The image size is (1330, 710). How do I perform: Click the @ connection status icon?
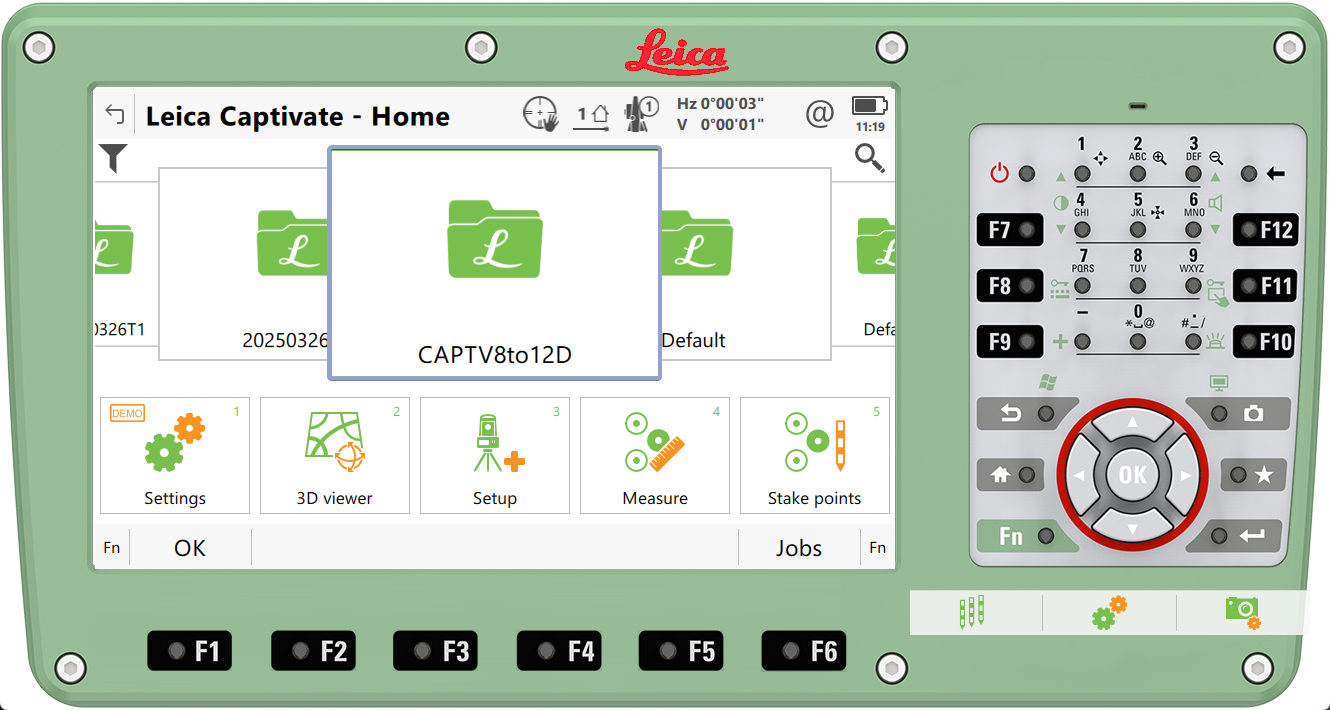click(820, 115)
